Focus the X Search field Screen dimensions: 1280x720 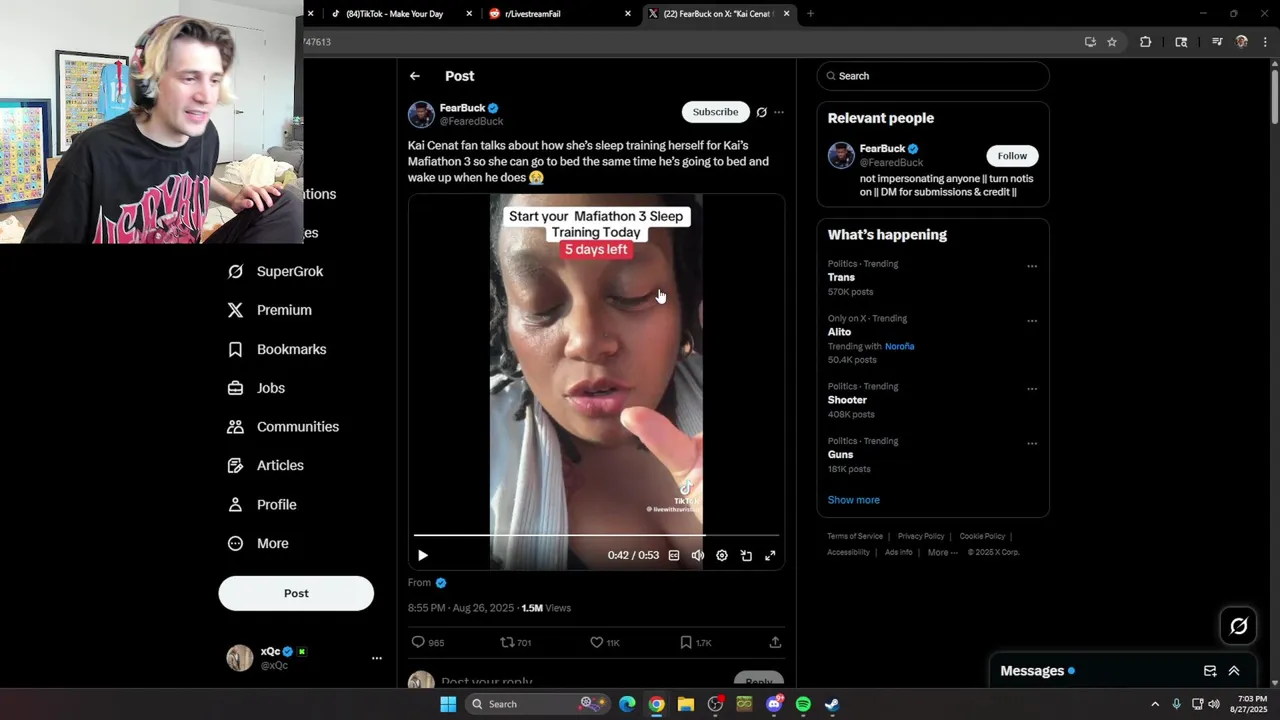[x=933, y=76]
